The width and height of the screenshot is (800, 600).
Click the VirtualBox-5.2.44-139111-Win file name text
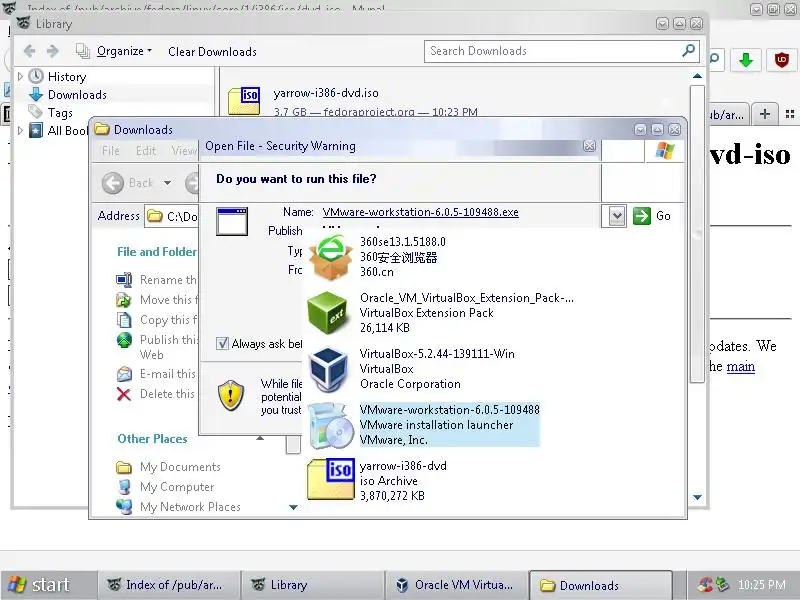click(x=437, y=354)
